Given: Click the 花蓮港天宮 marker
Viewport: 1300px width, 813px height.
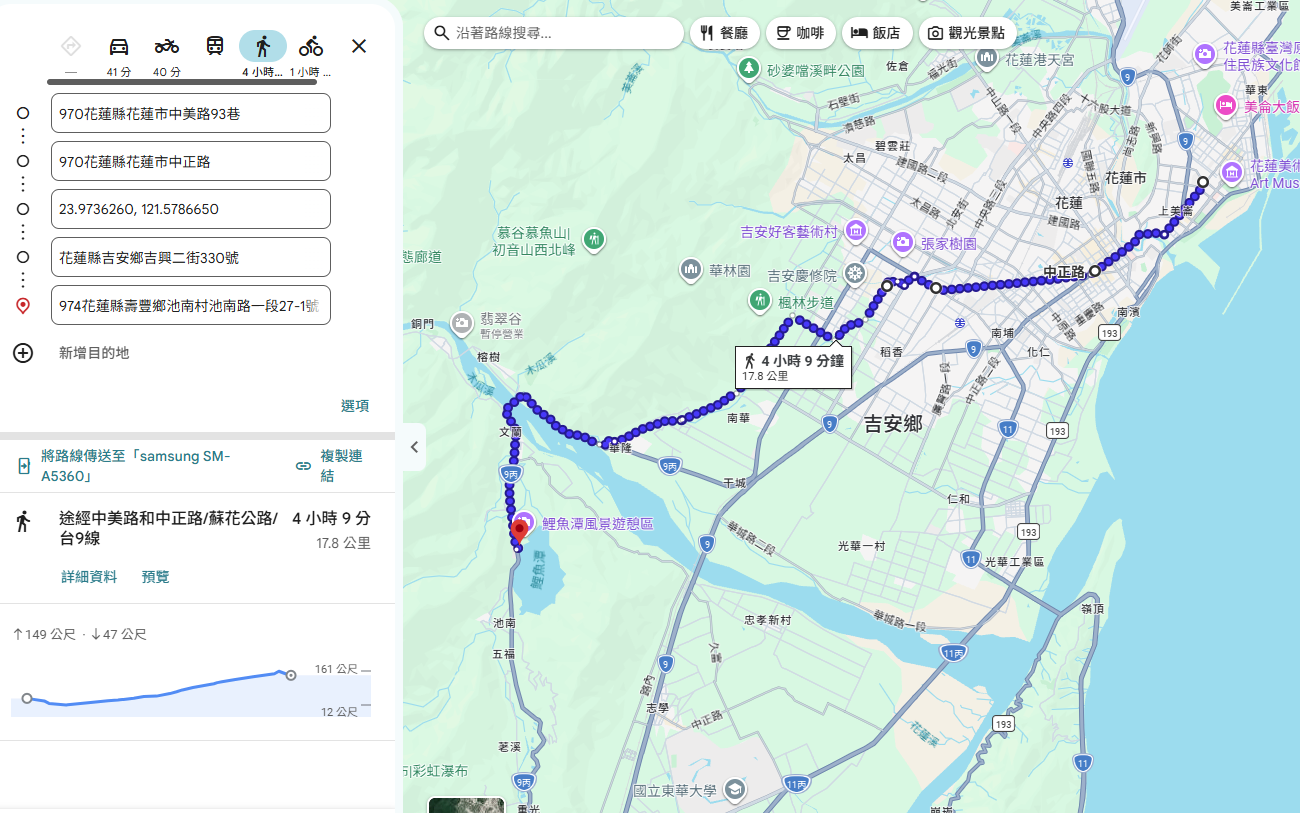Looking at the screenshot, I should [987, 58].
